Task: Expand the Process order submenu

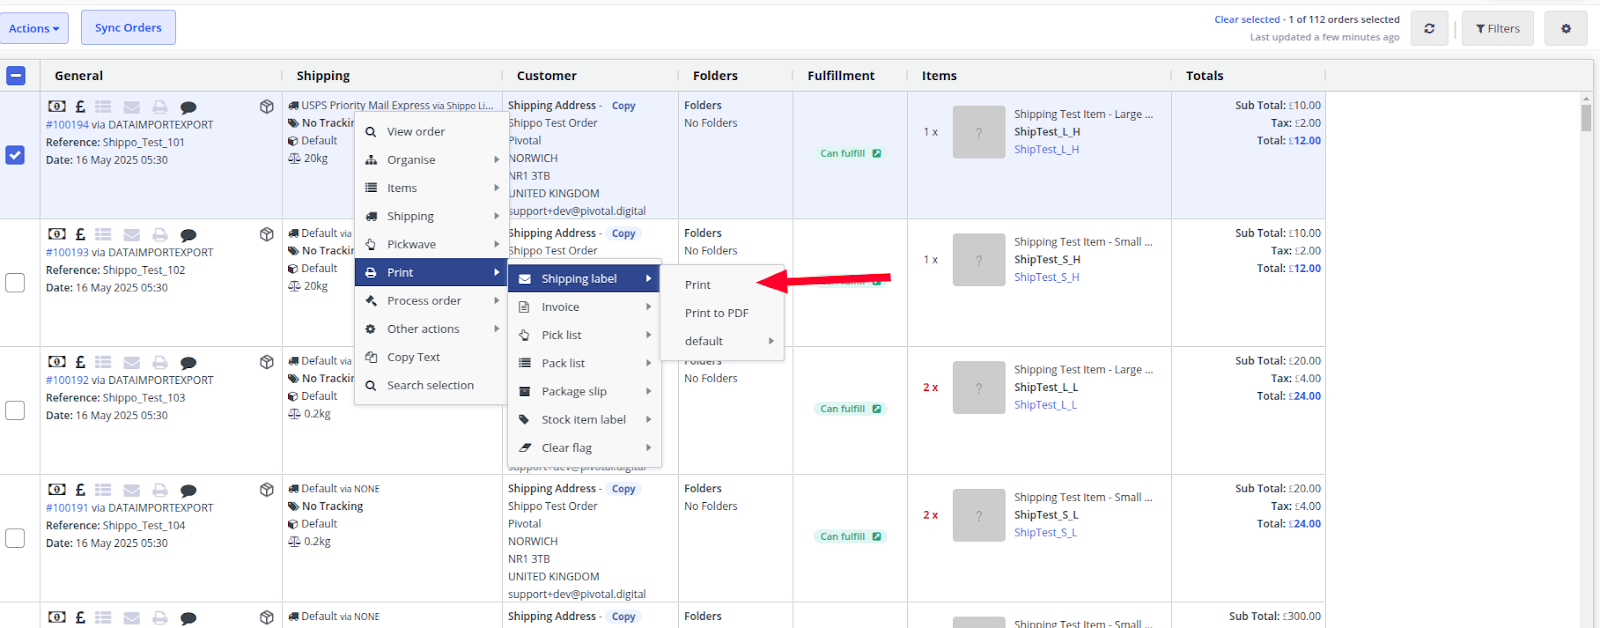Action: [431, 300]
